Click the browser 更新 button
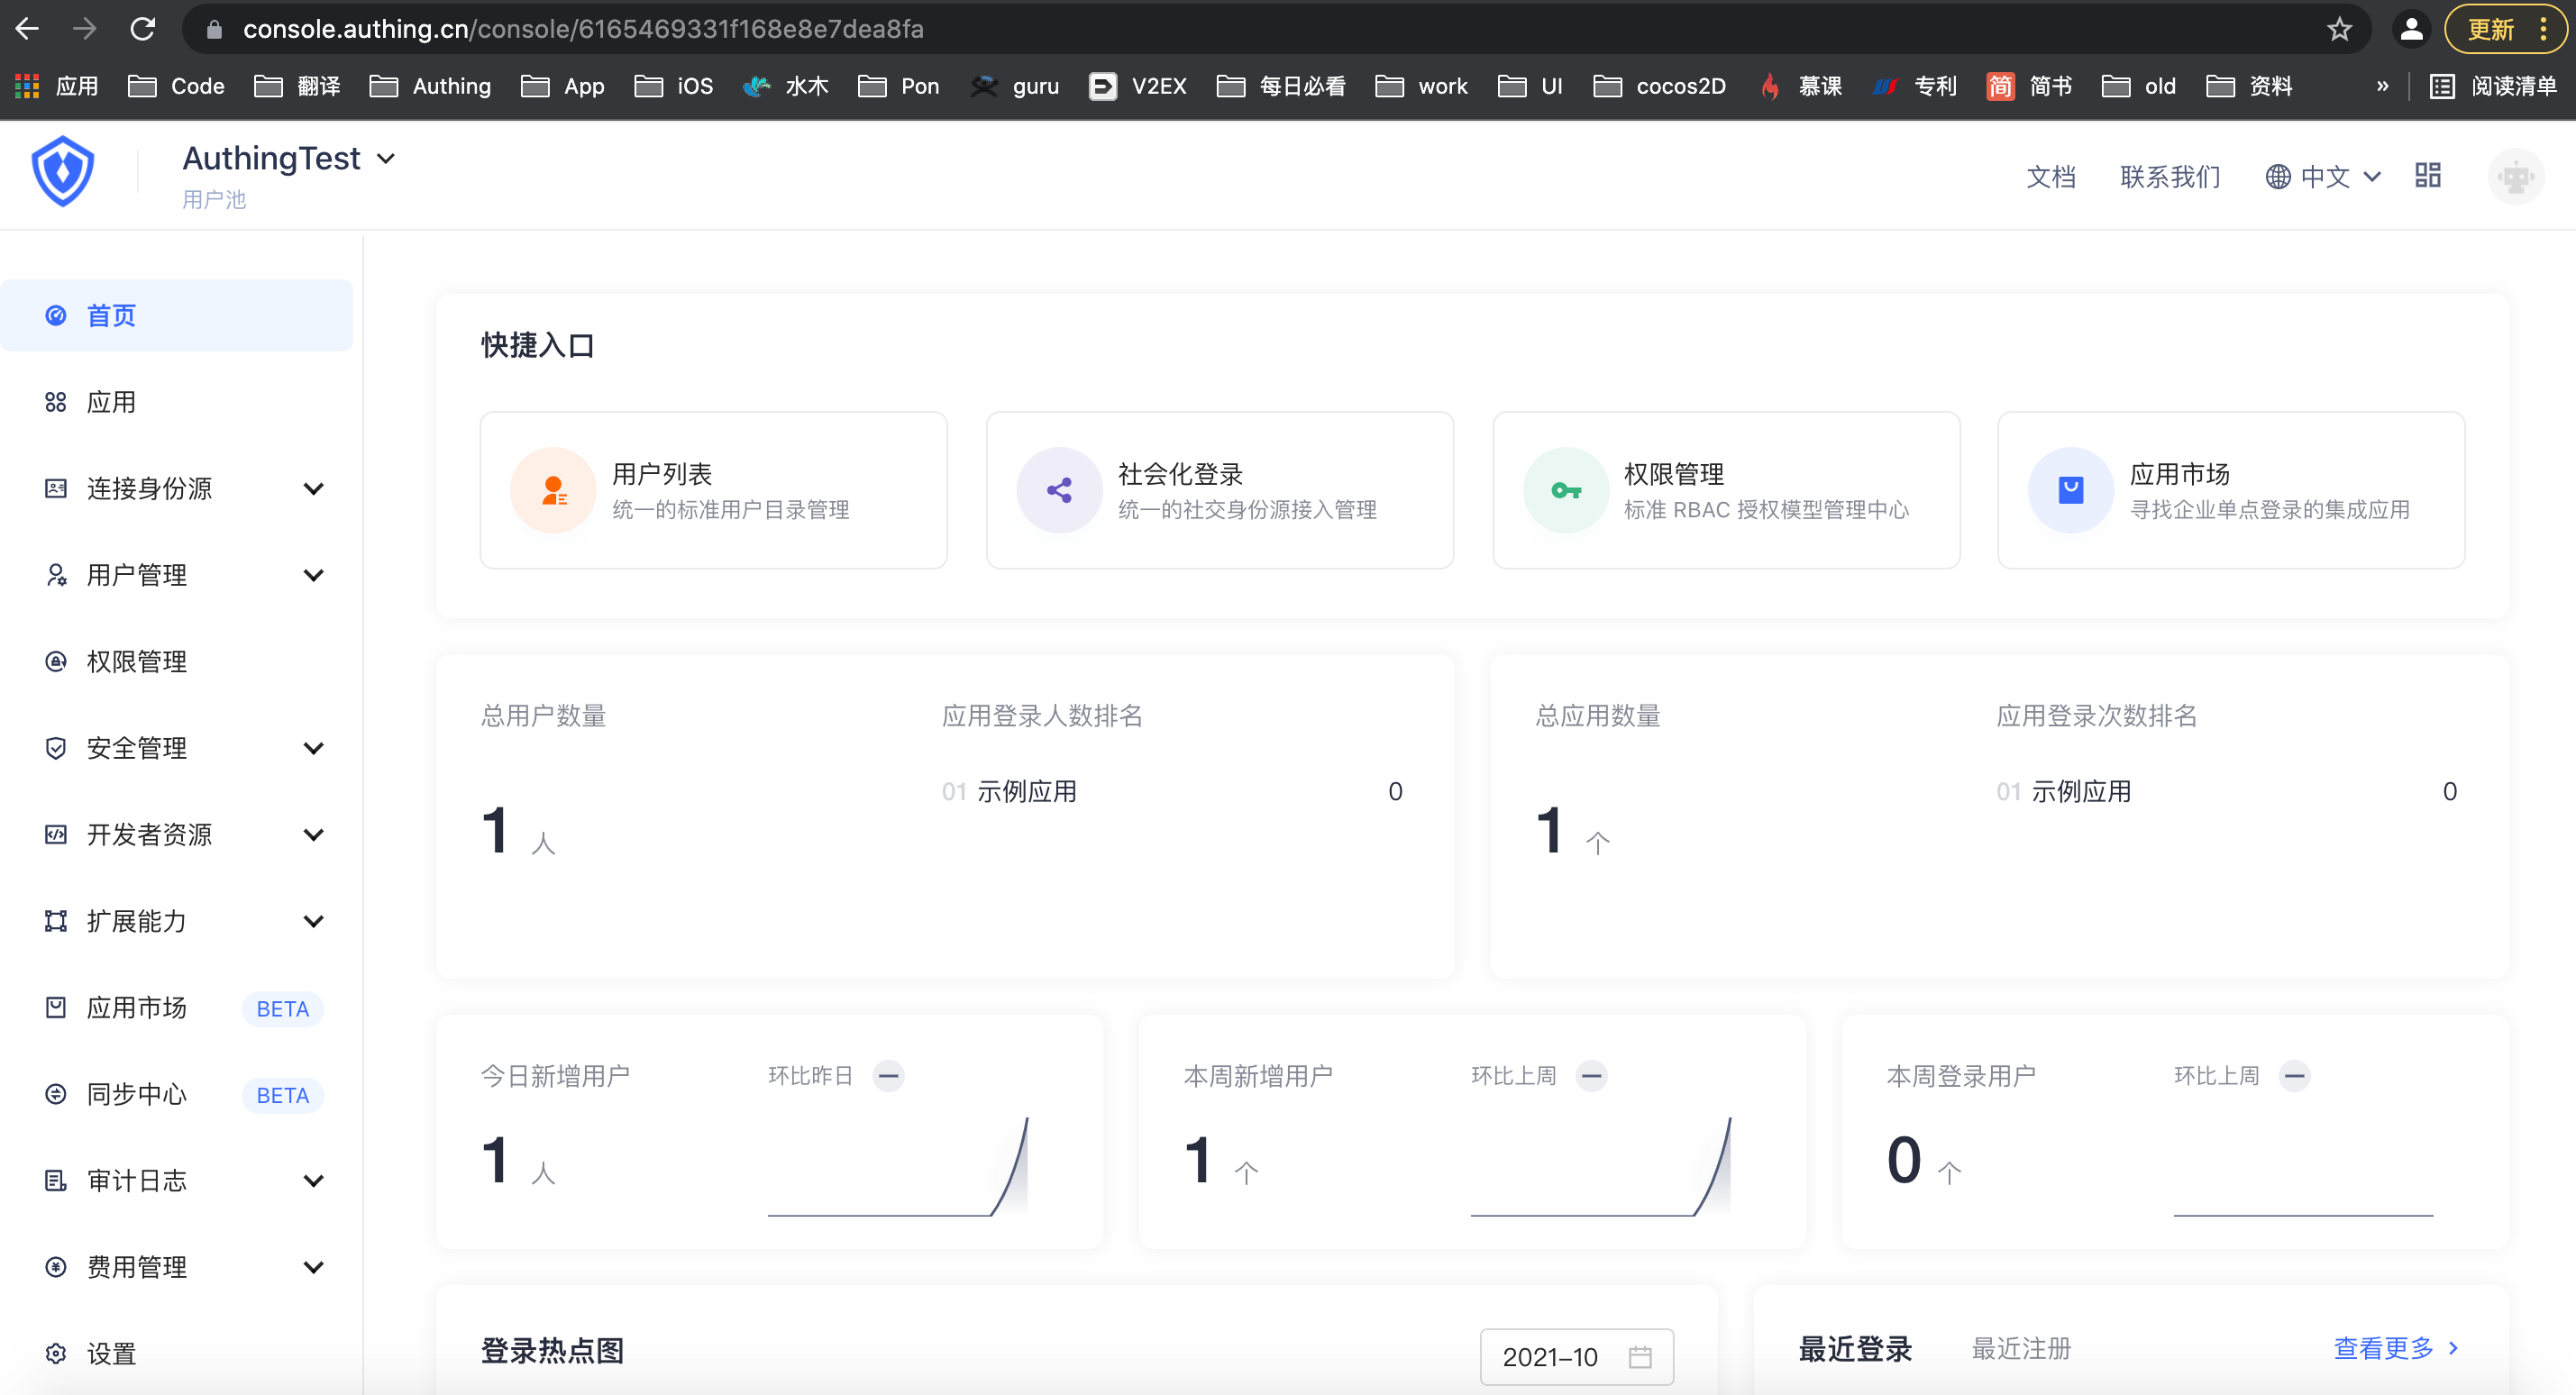Image resolution: width=2576 pixels, height=1395 pixels. coord(2505,29)
